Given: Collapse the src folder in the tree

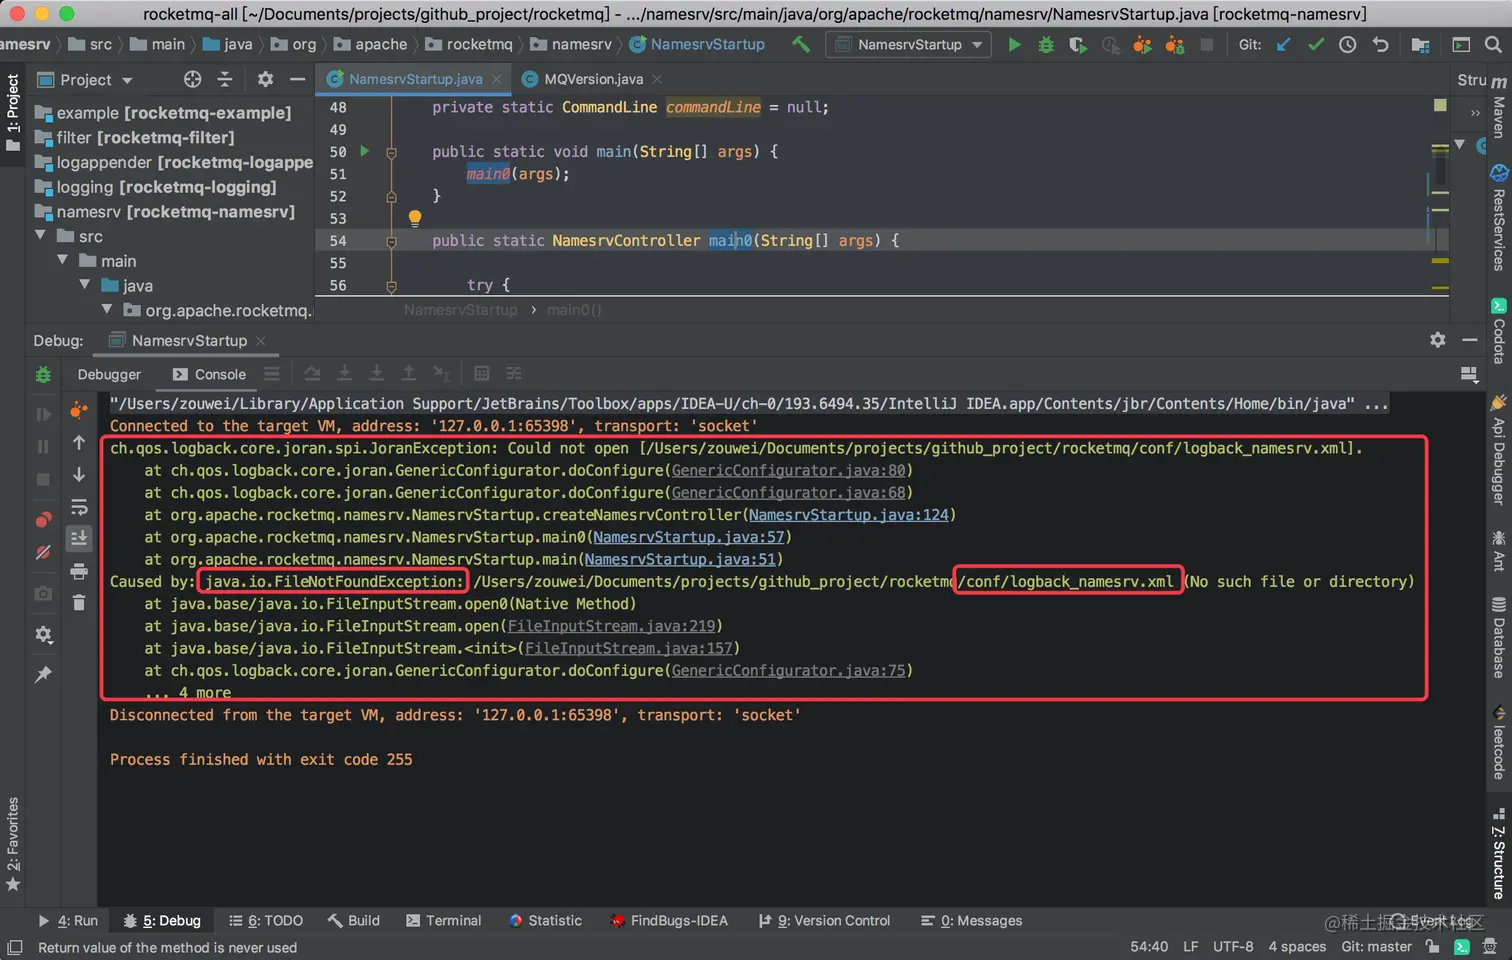Looking at the screenshot, I should coord(41,236).
